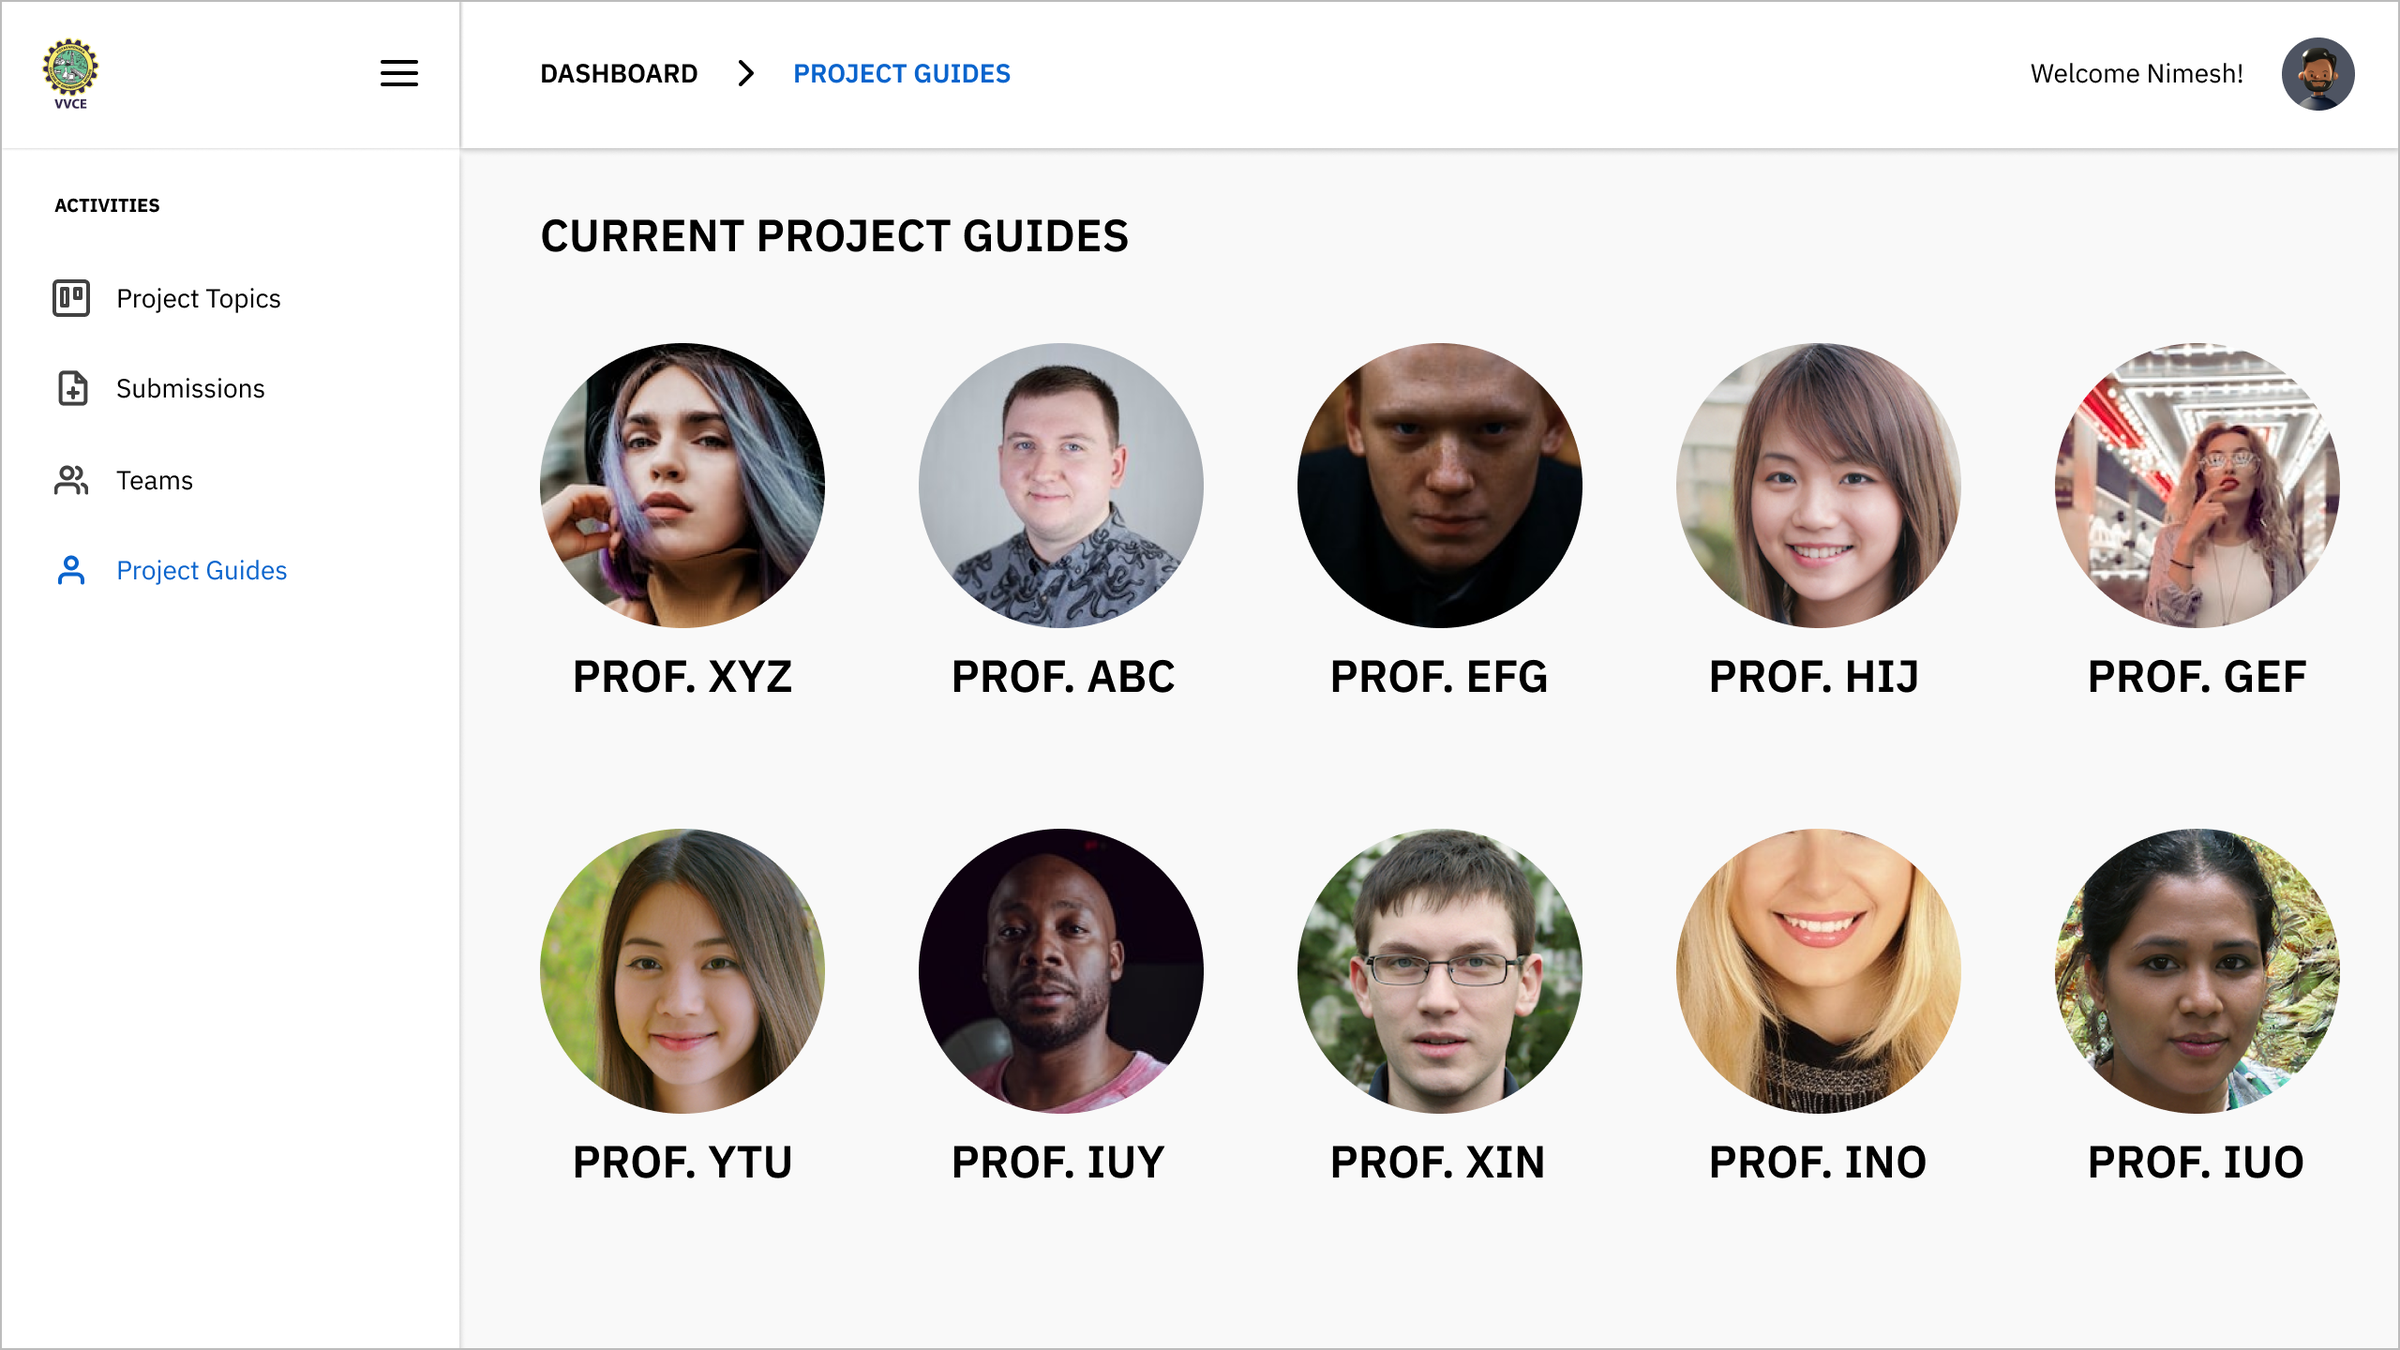Viewport: 2400px width, 1350px height.
Task: Go to the Submissions menu item
Action: [x=190, y=388]
